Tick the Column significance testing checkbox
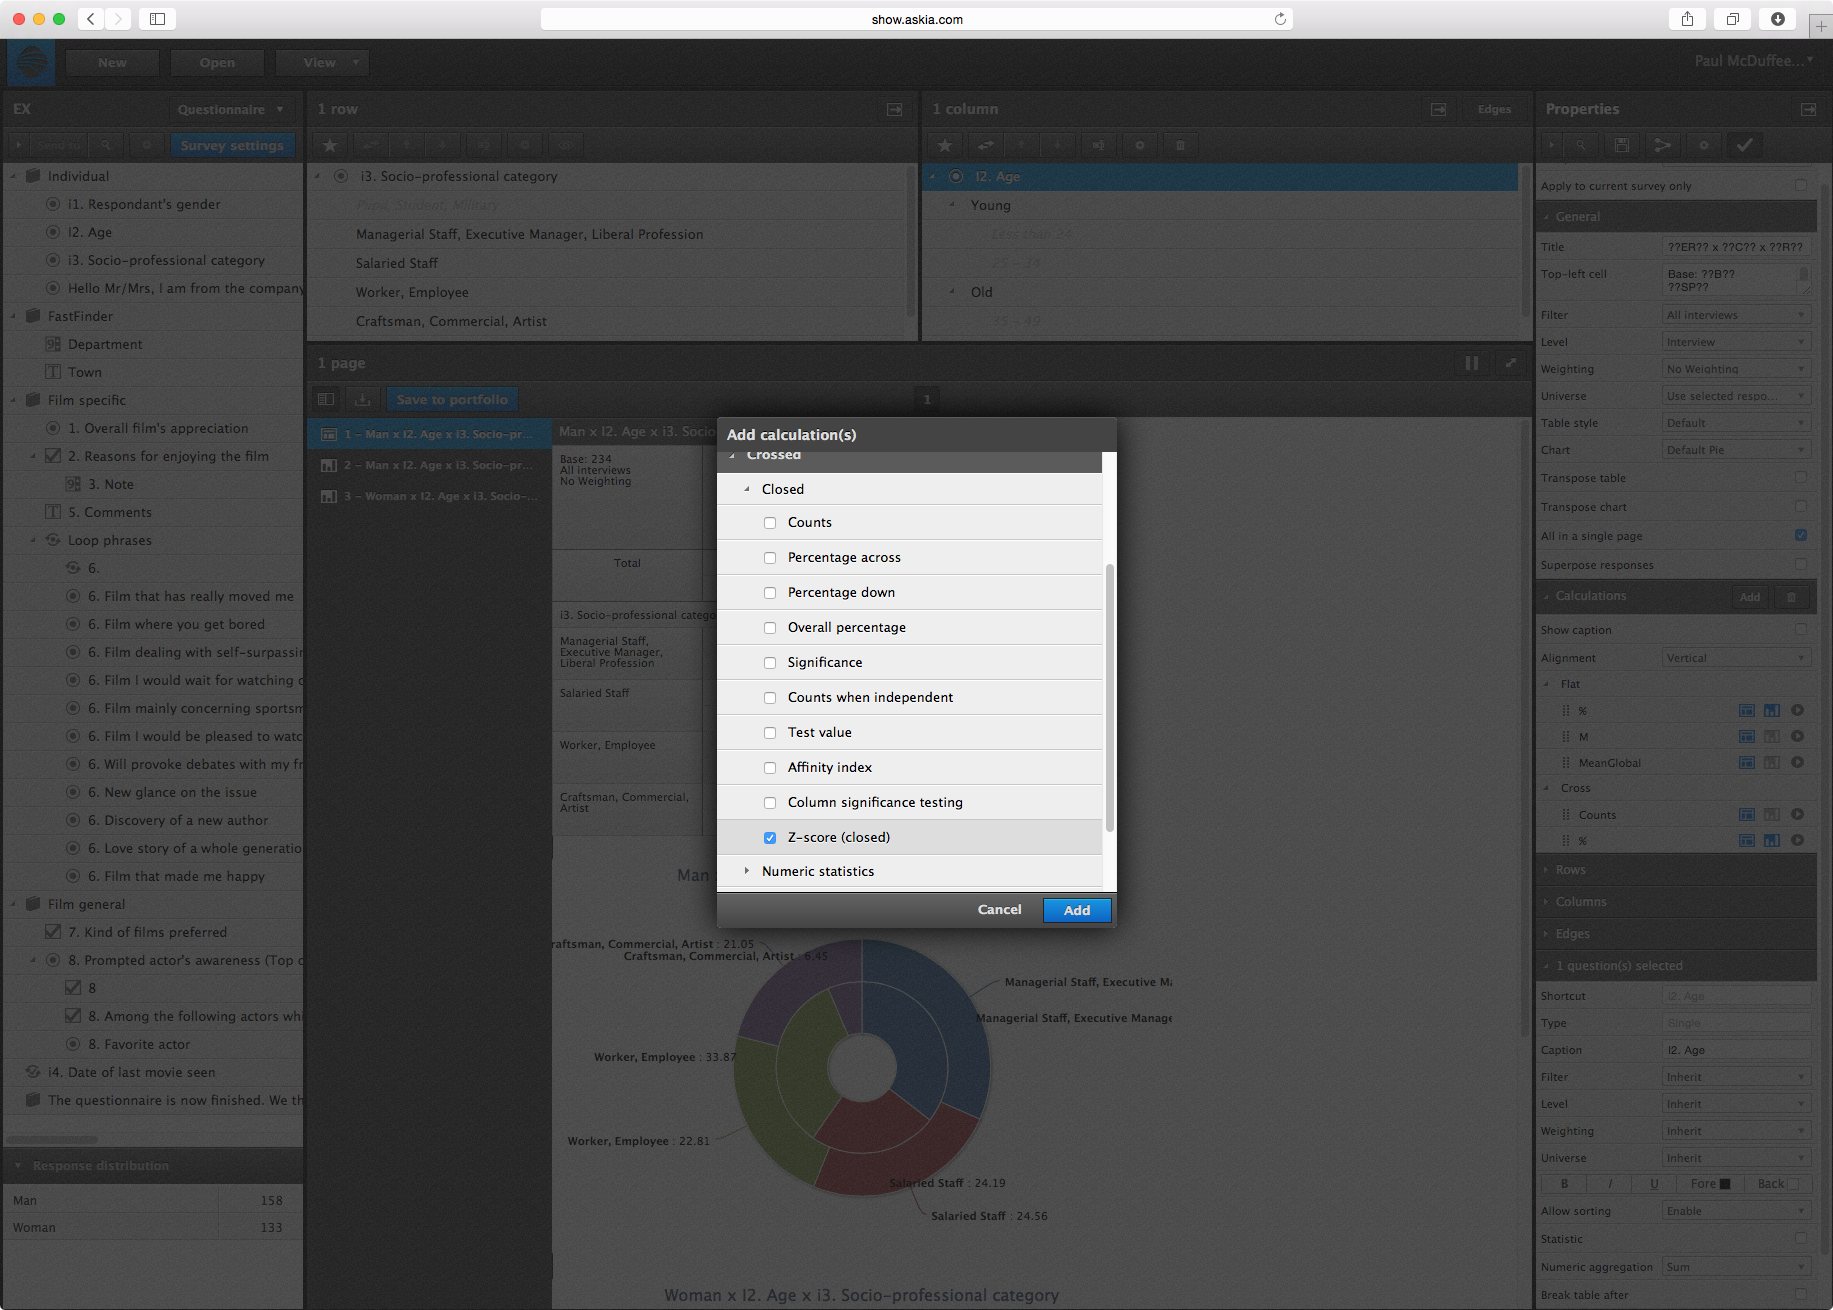 (770, 803)
